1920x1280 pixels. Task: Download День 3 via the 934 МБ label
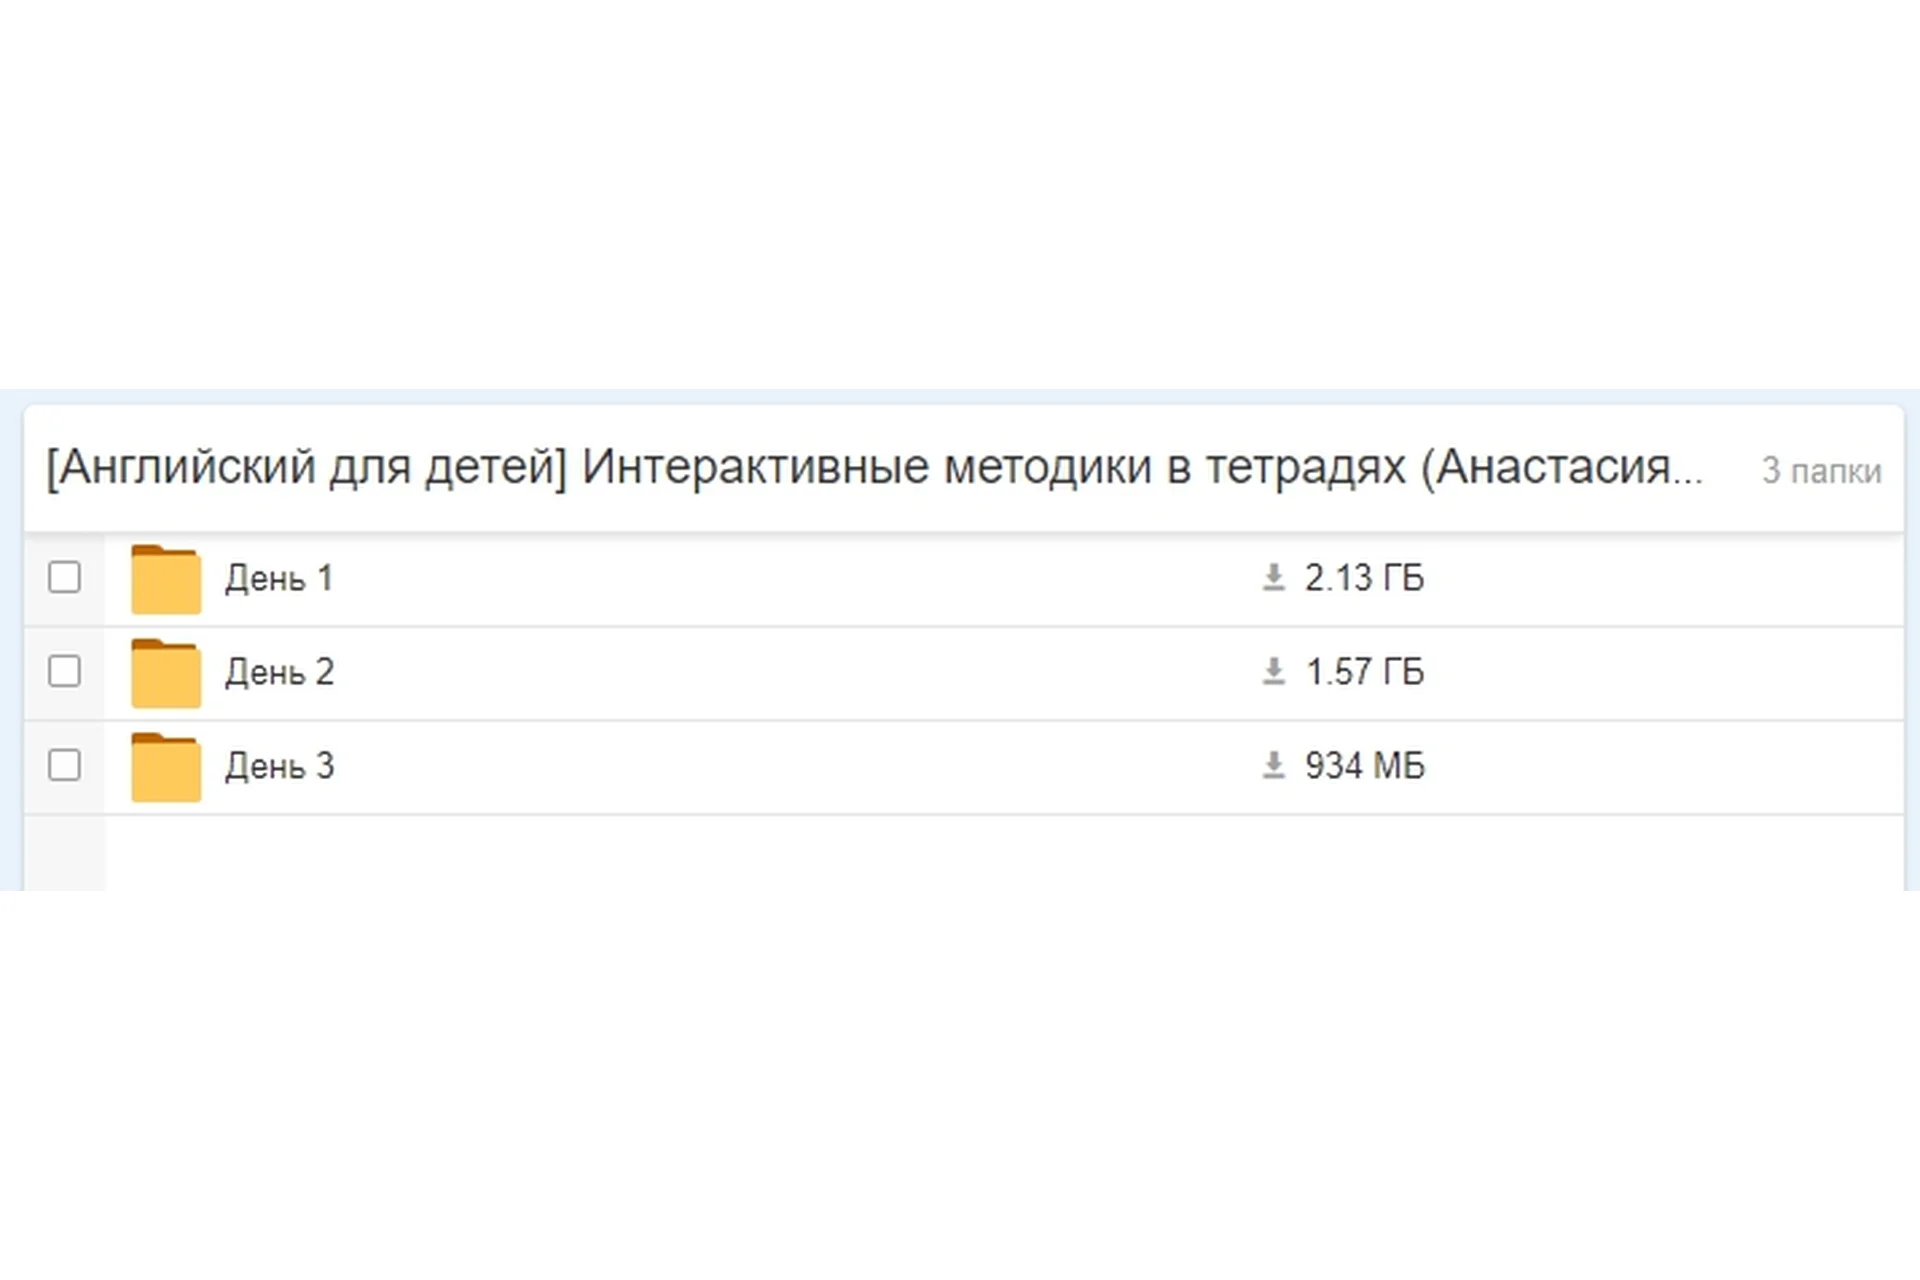(x=1364, y=766)
